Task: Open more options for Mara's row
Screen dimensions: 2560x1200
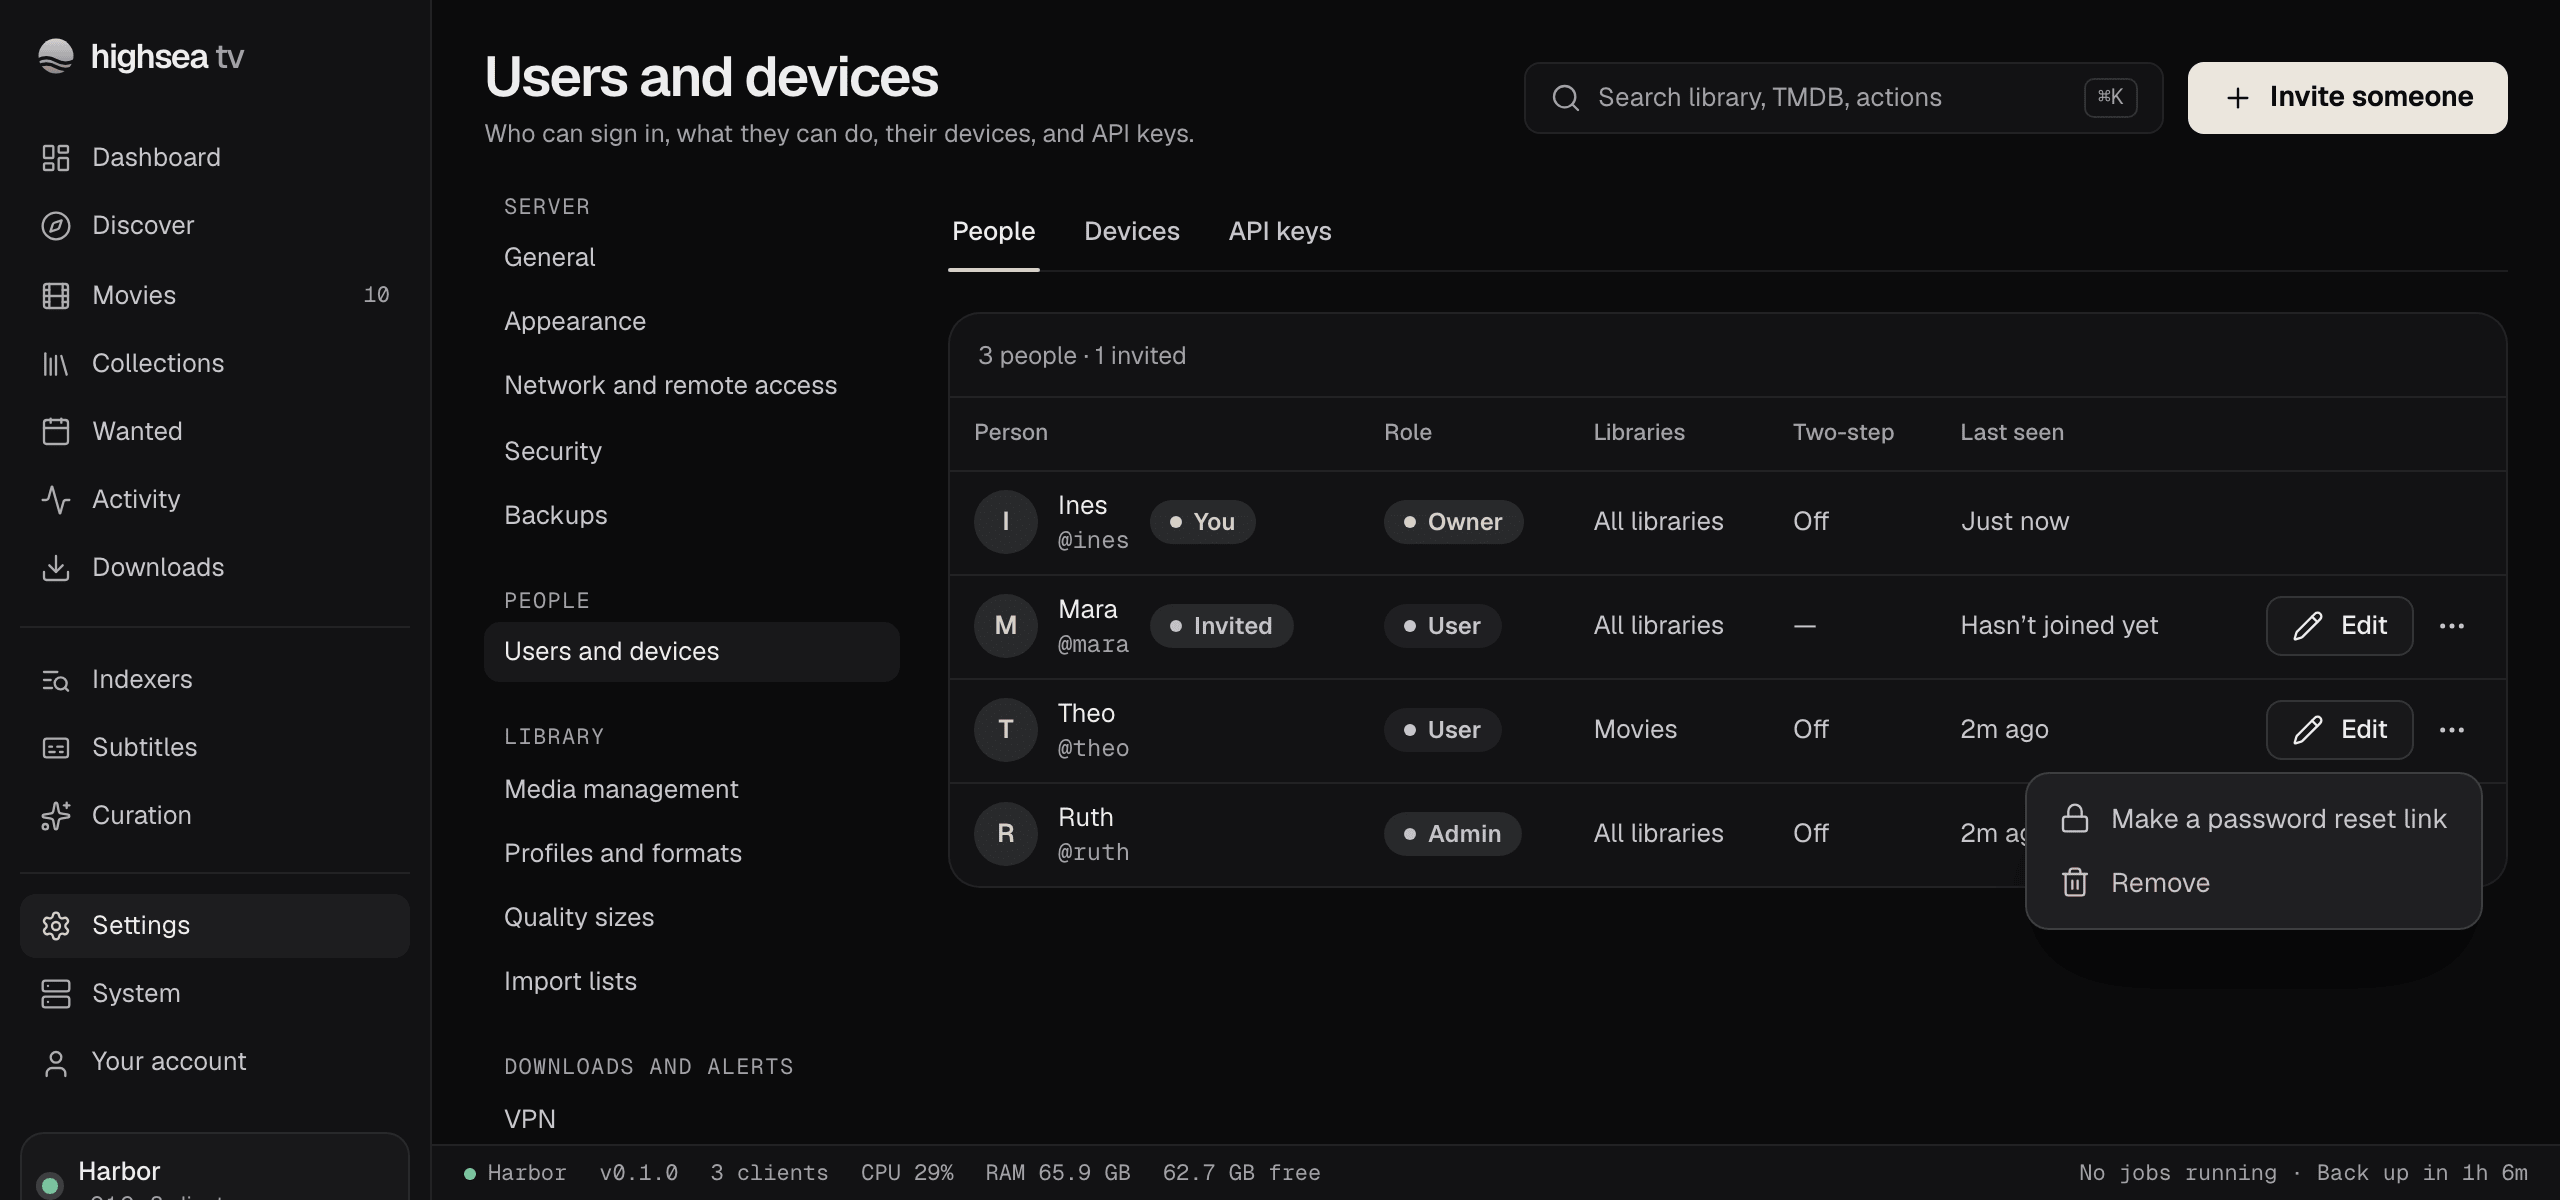Action: tap(2452, 626)
